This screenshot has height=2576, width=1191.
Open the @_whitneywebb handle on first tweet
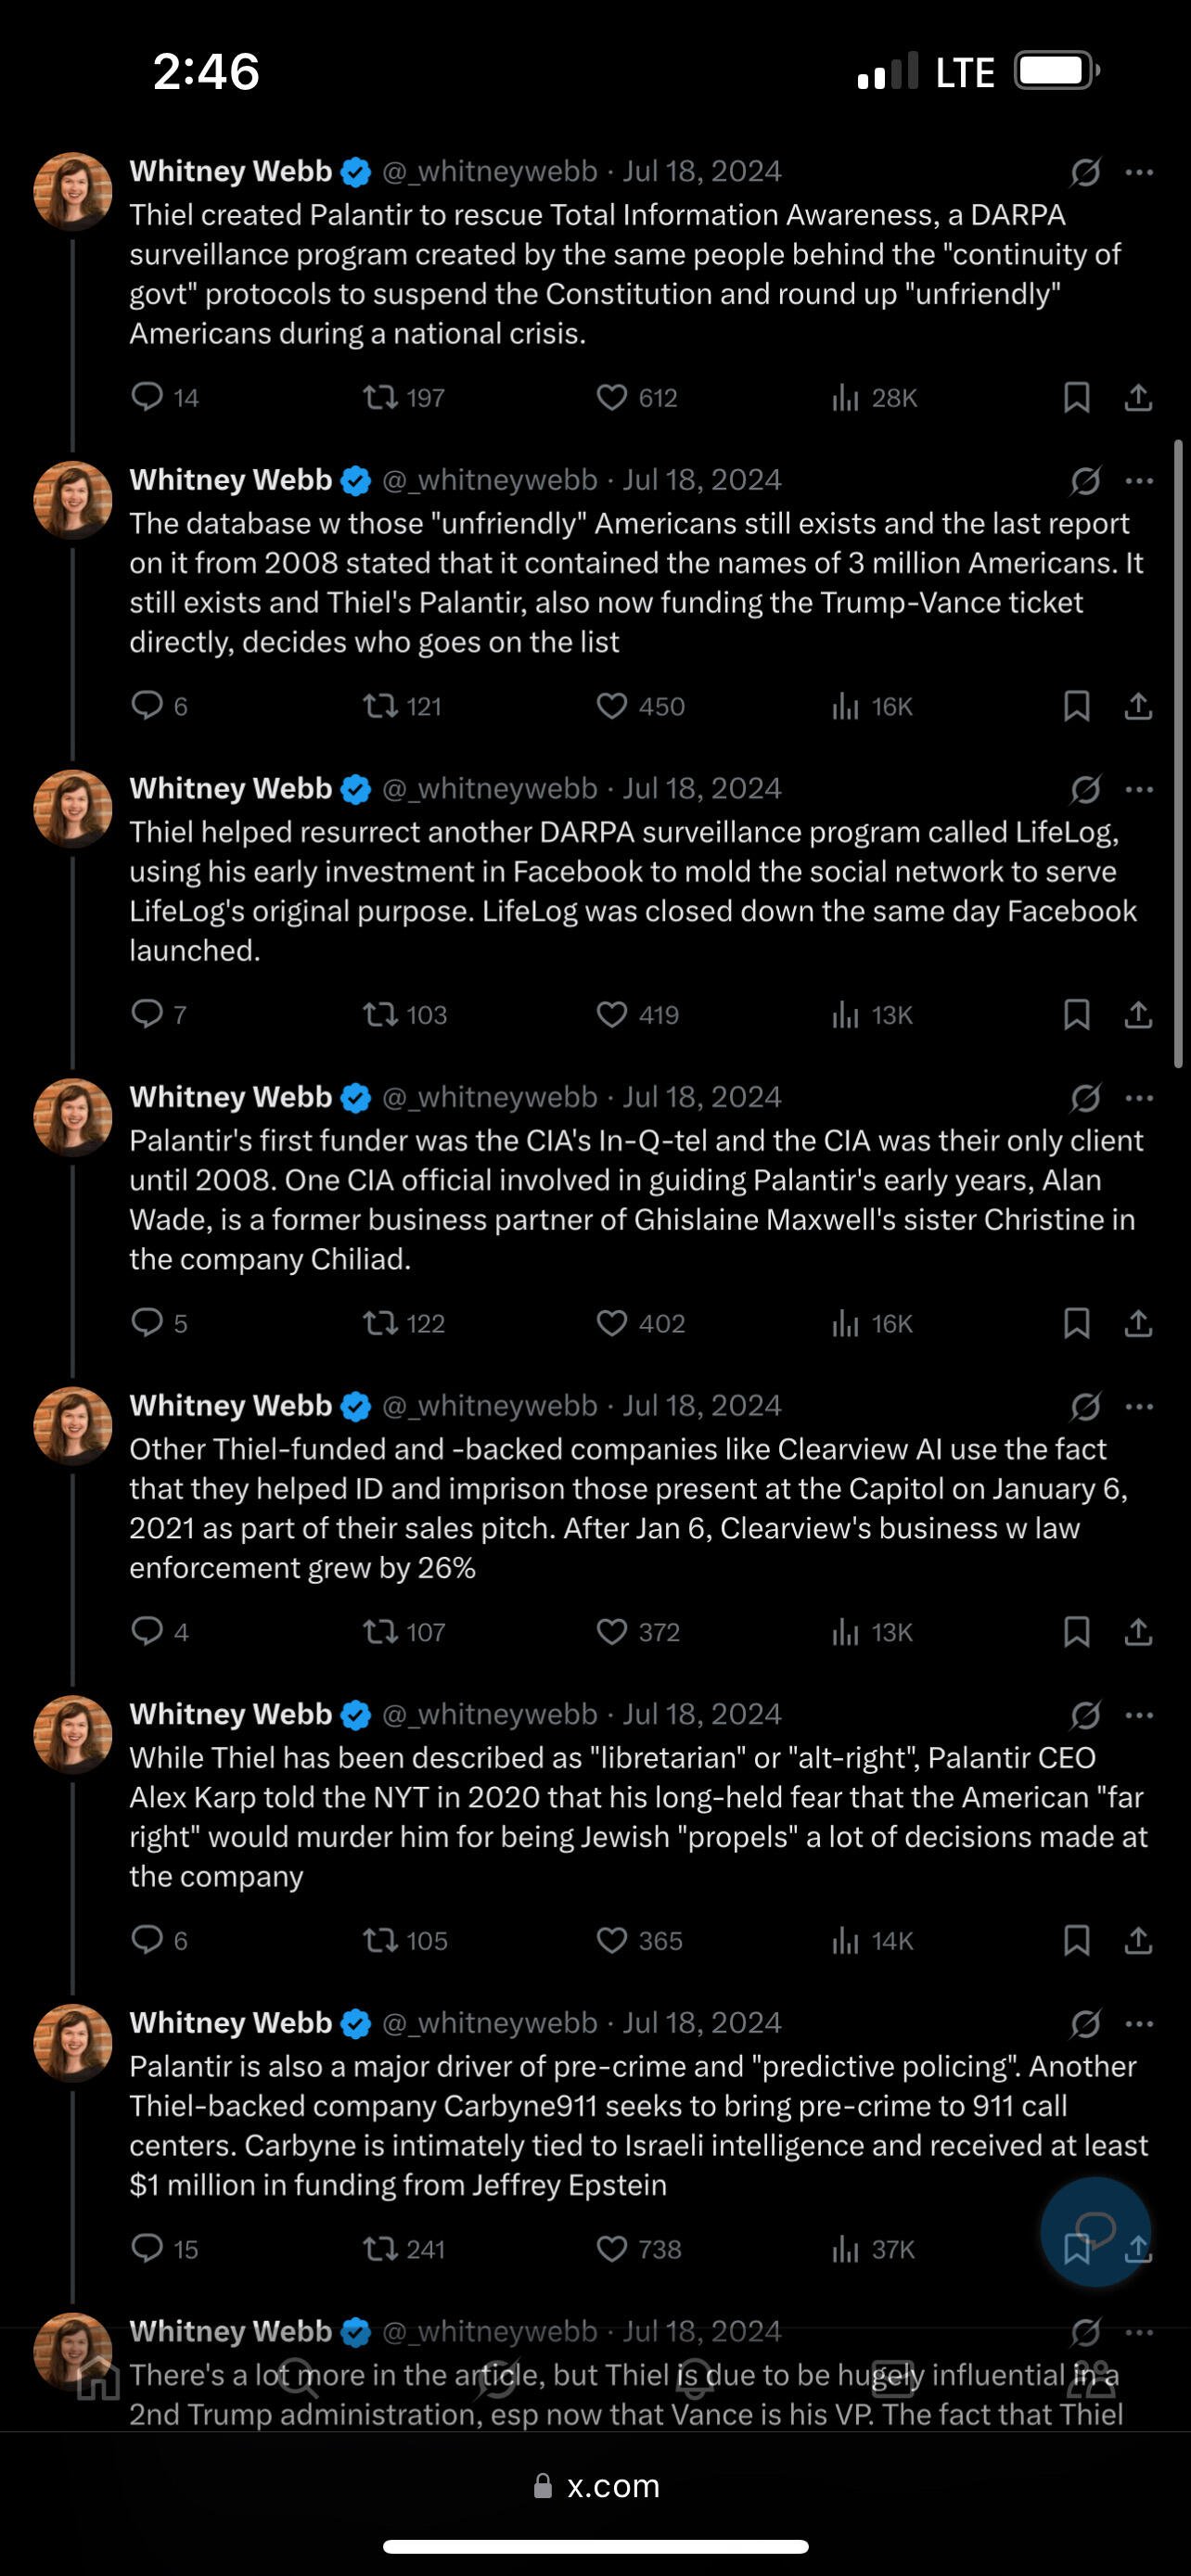[x=490, y=172]
